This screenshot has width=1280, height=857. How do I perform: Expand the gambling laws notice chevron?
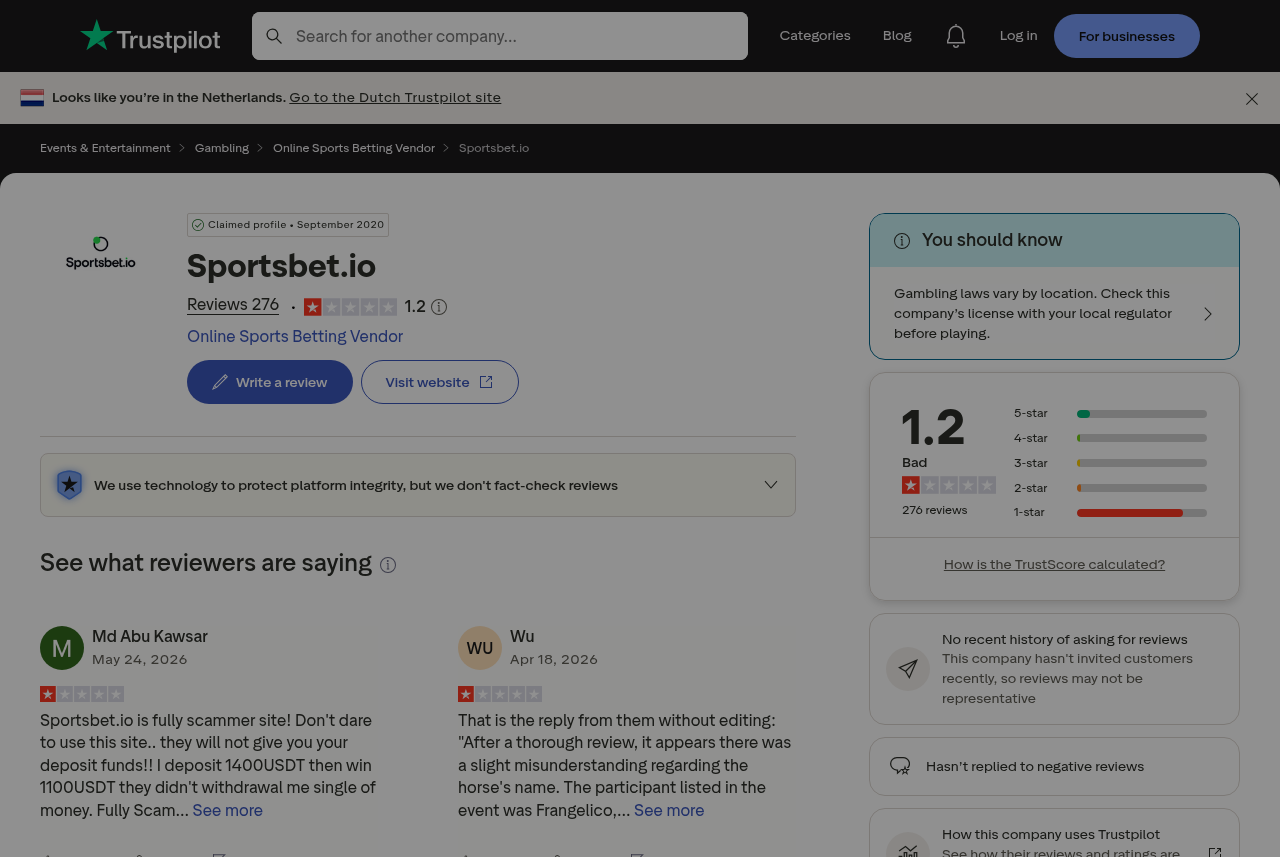(1208, 314)
